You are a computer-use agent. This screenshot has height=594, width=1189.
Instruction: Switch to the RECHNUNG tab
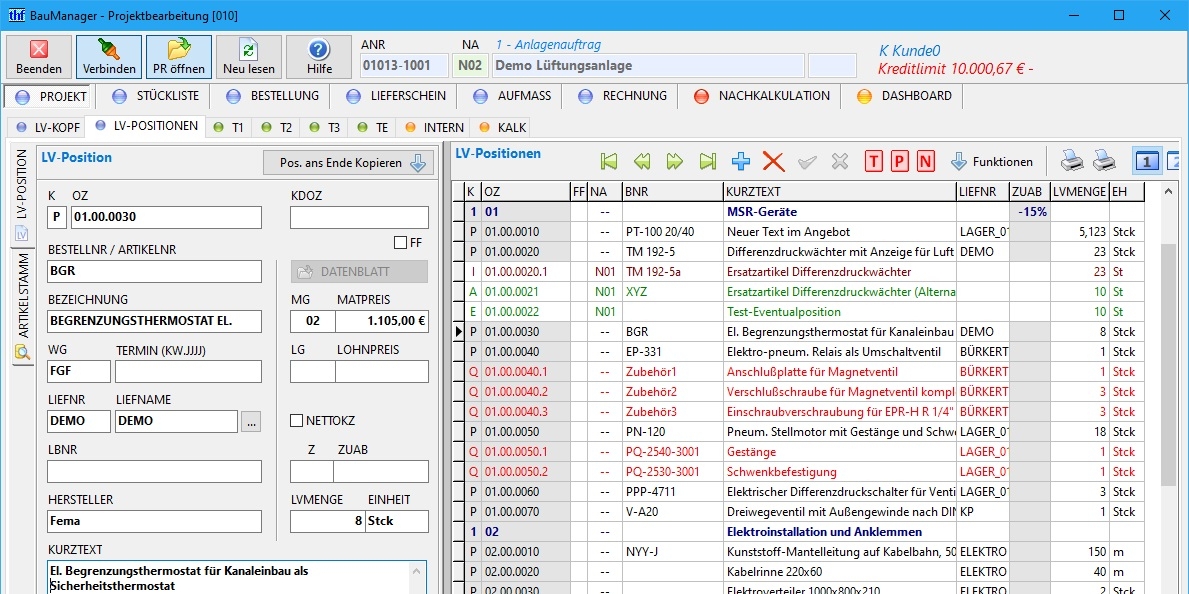622,96
